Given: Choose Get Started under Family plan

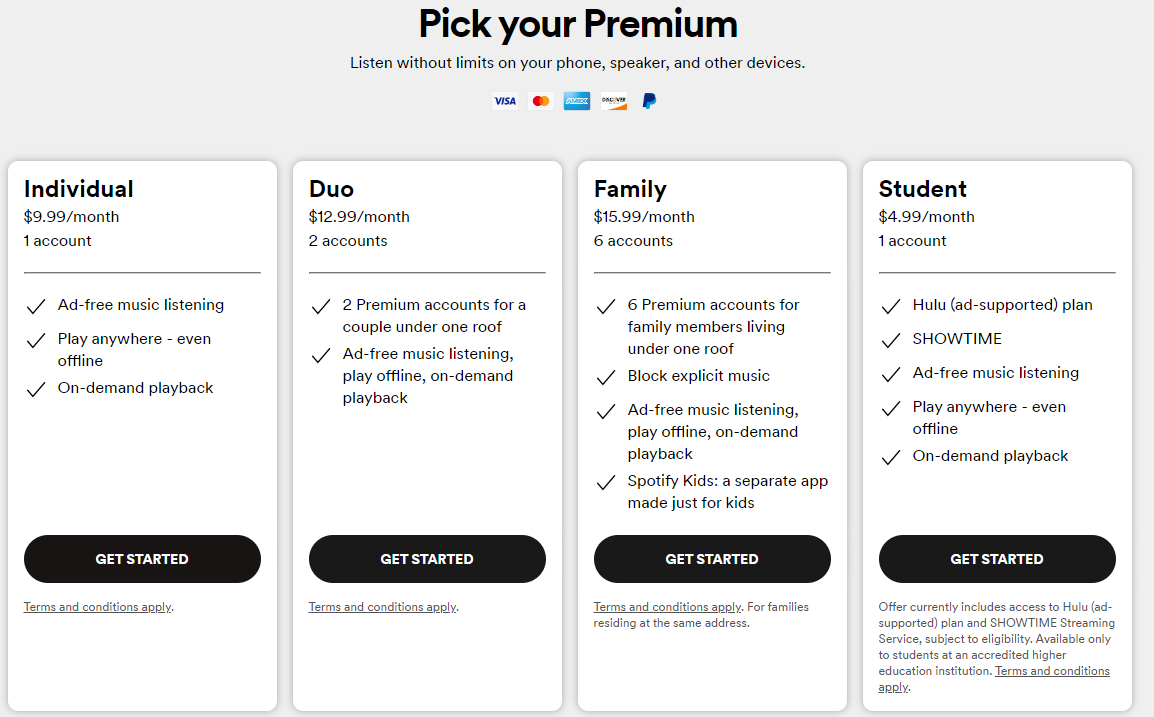Looking at the screenshot, I should click(712, 559).
